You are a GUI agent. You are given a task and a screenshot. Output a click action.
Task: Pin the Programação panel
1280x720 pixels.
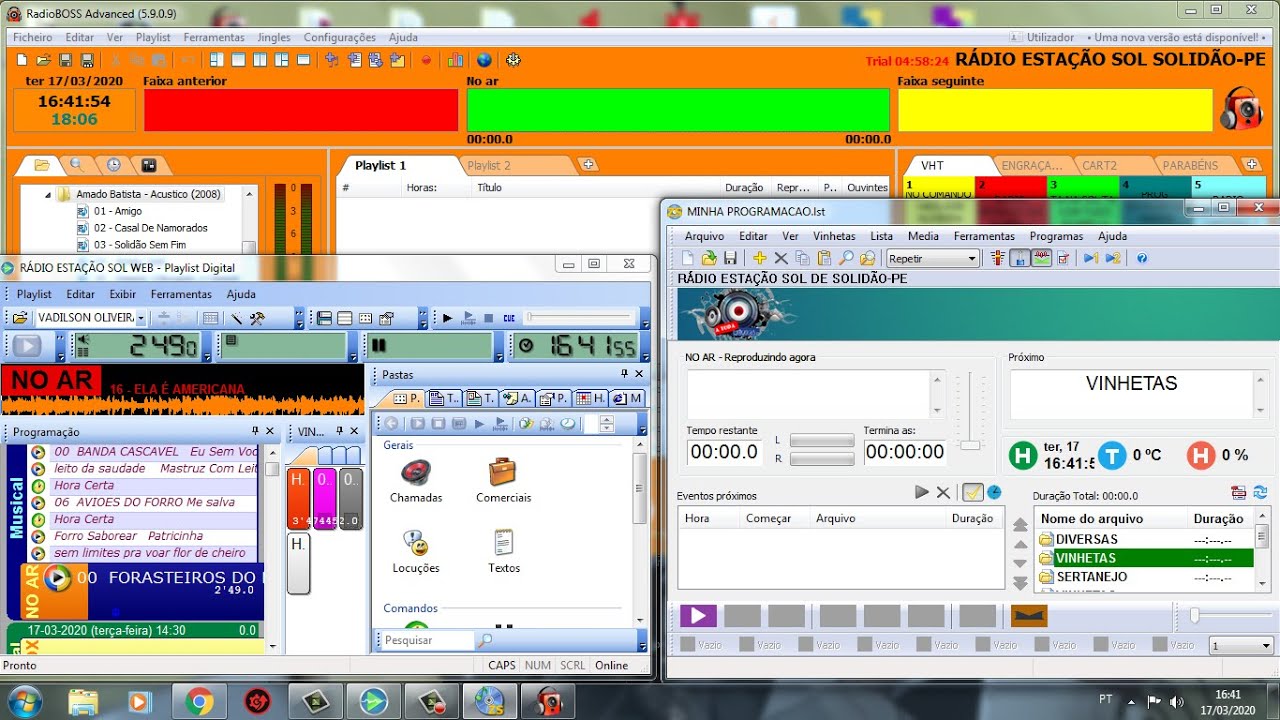click(255, 431)
